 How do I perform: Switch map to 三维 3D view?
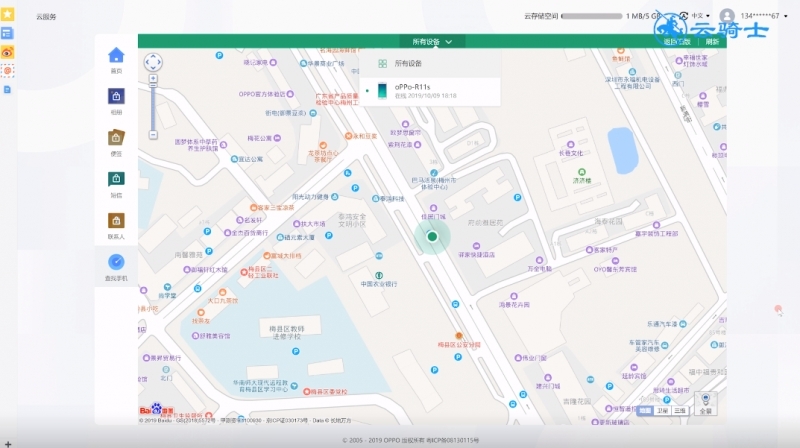(680, 410)
